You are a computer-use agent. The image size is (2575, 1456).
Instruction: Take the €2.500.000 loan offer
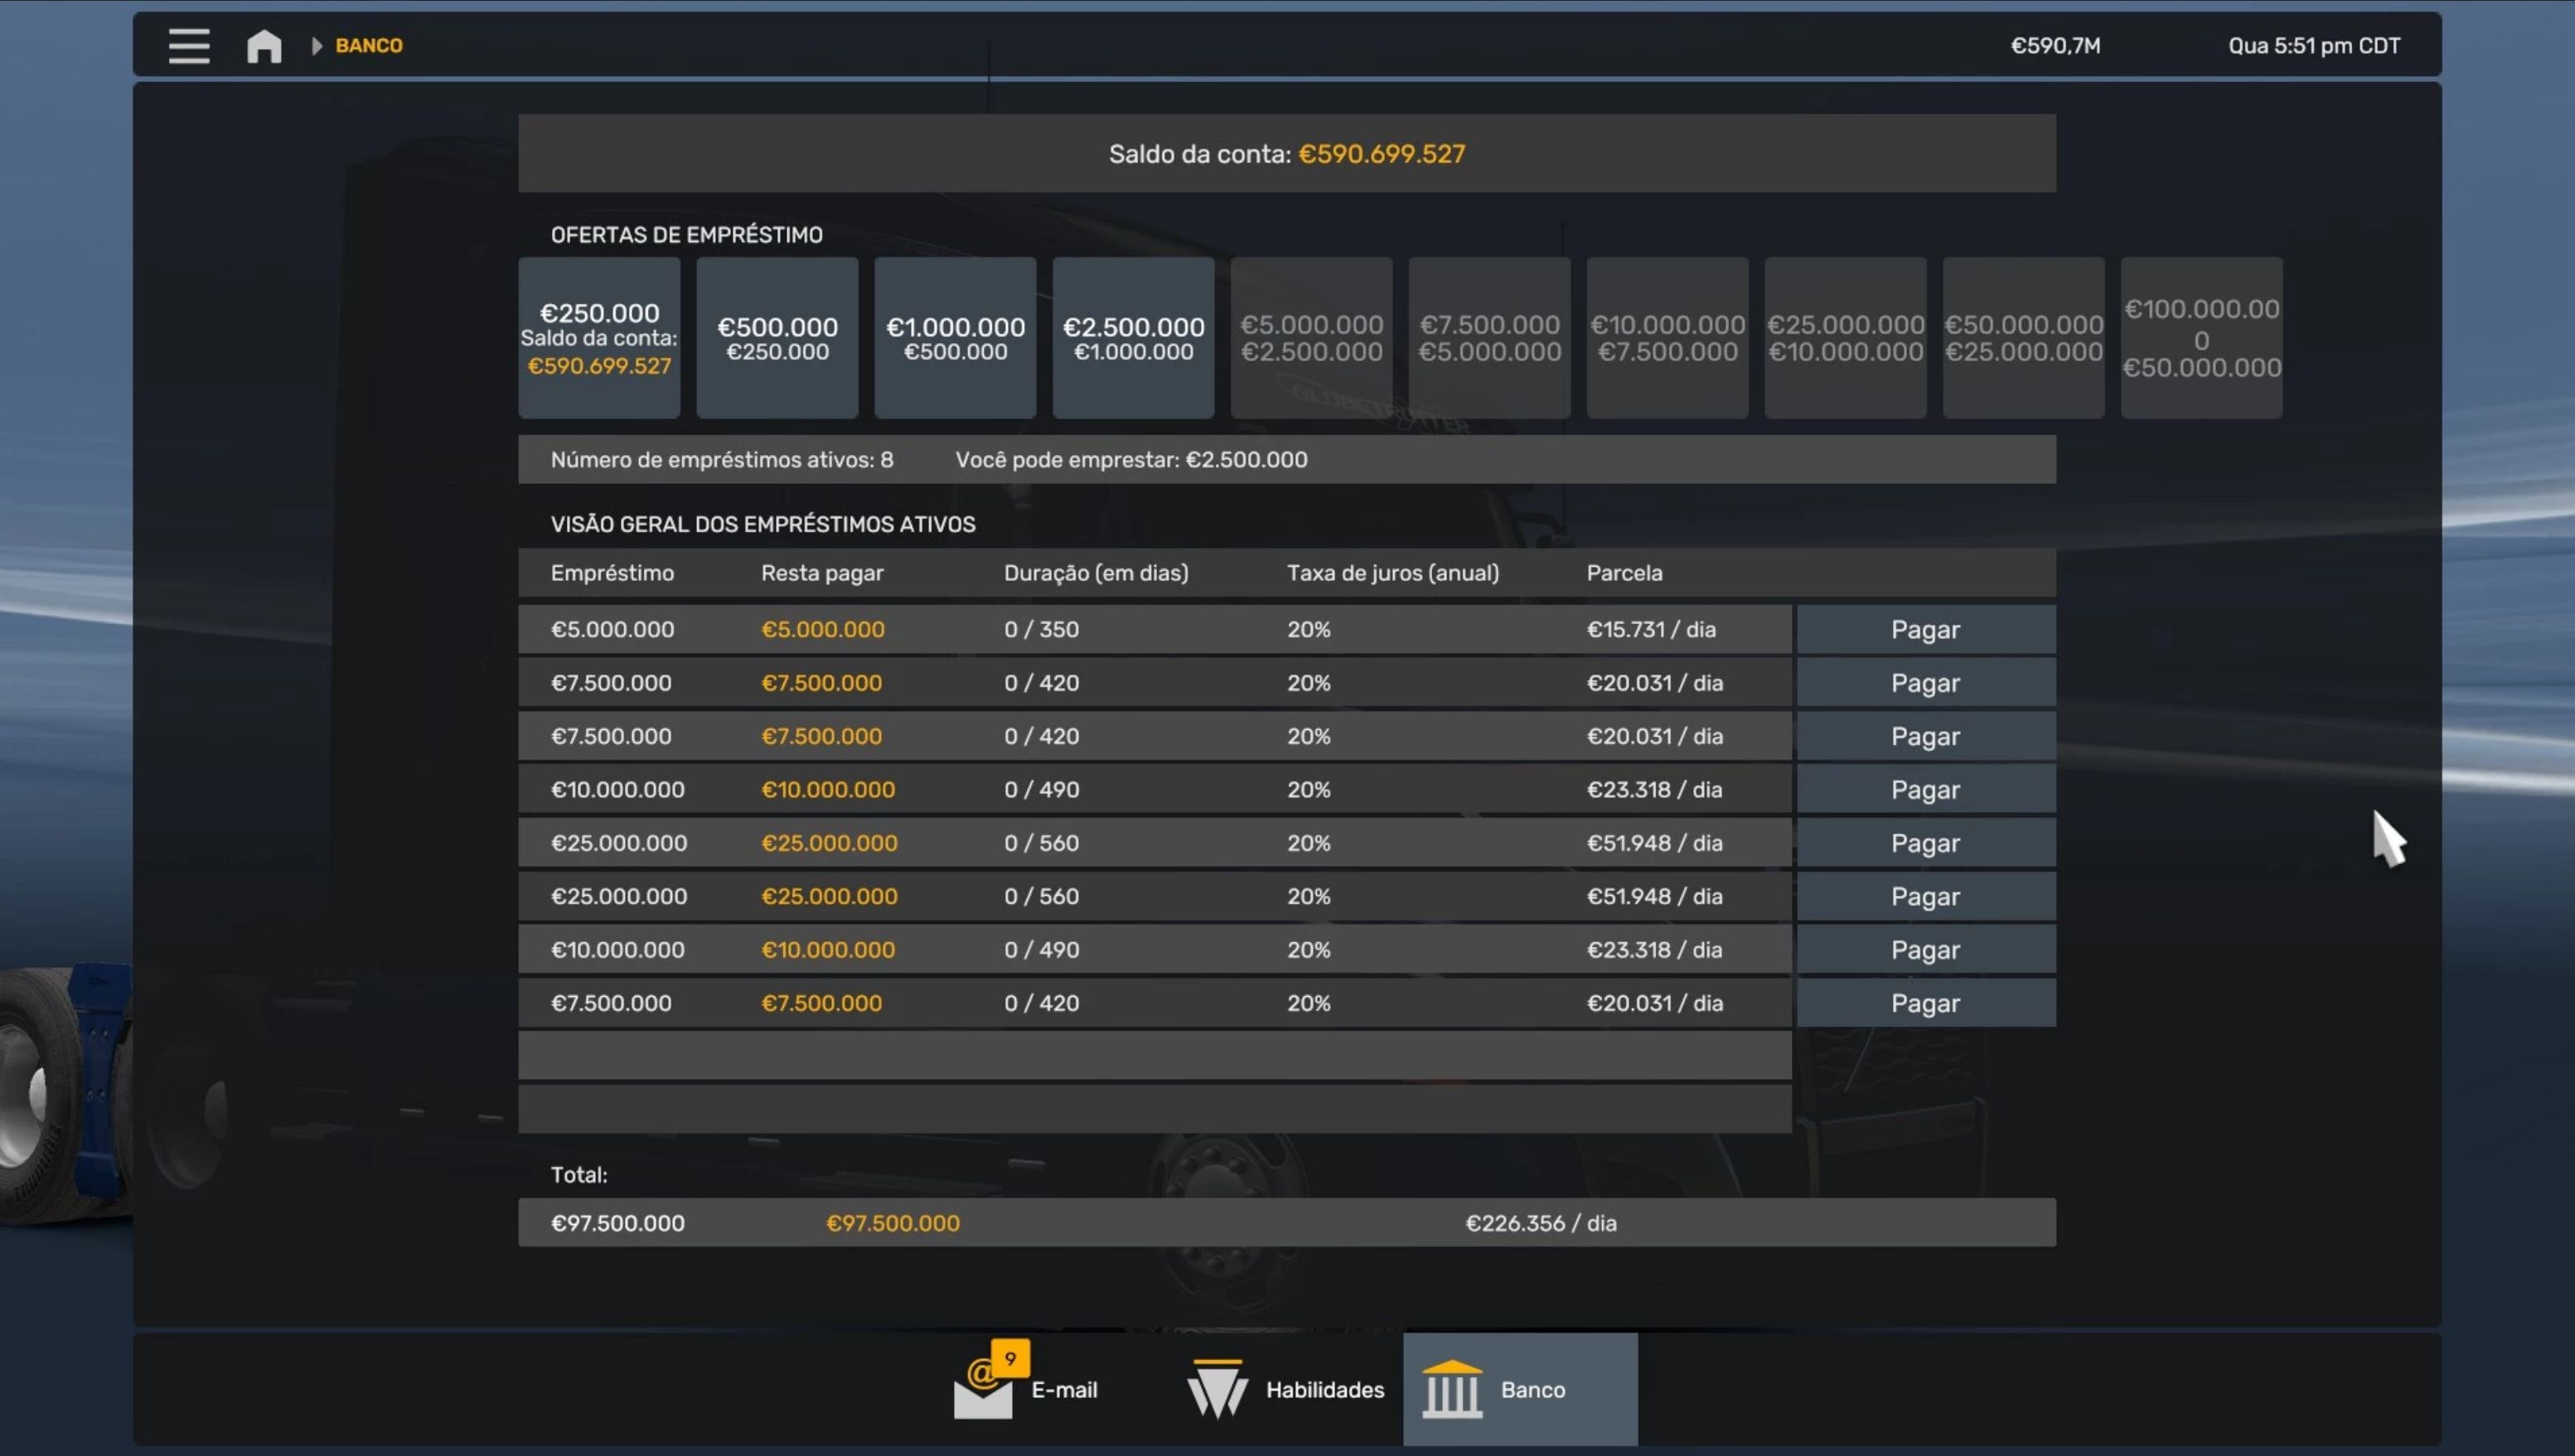(x=1133, y=338)
